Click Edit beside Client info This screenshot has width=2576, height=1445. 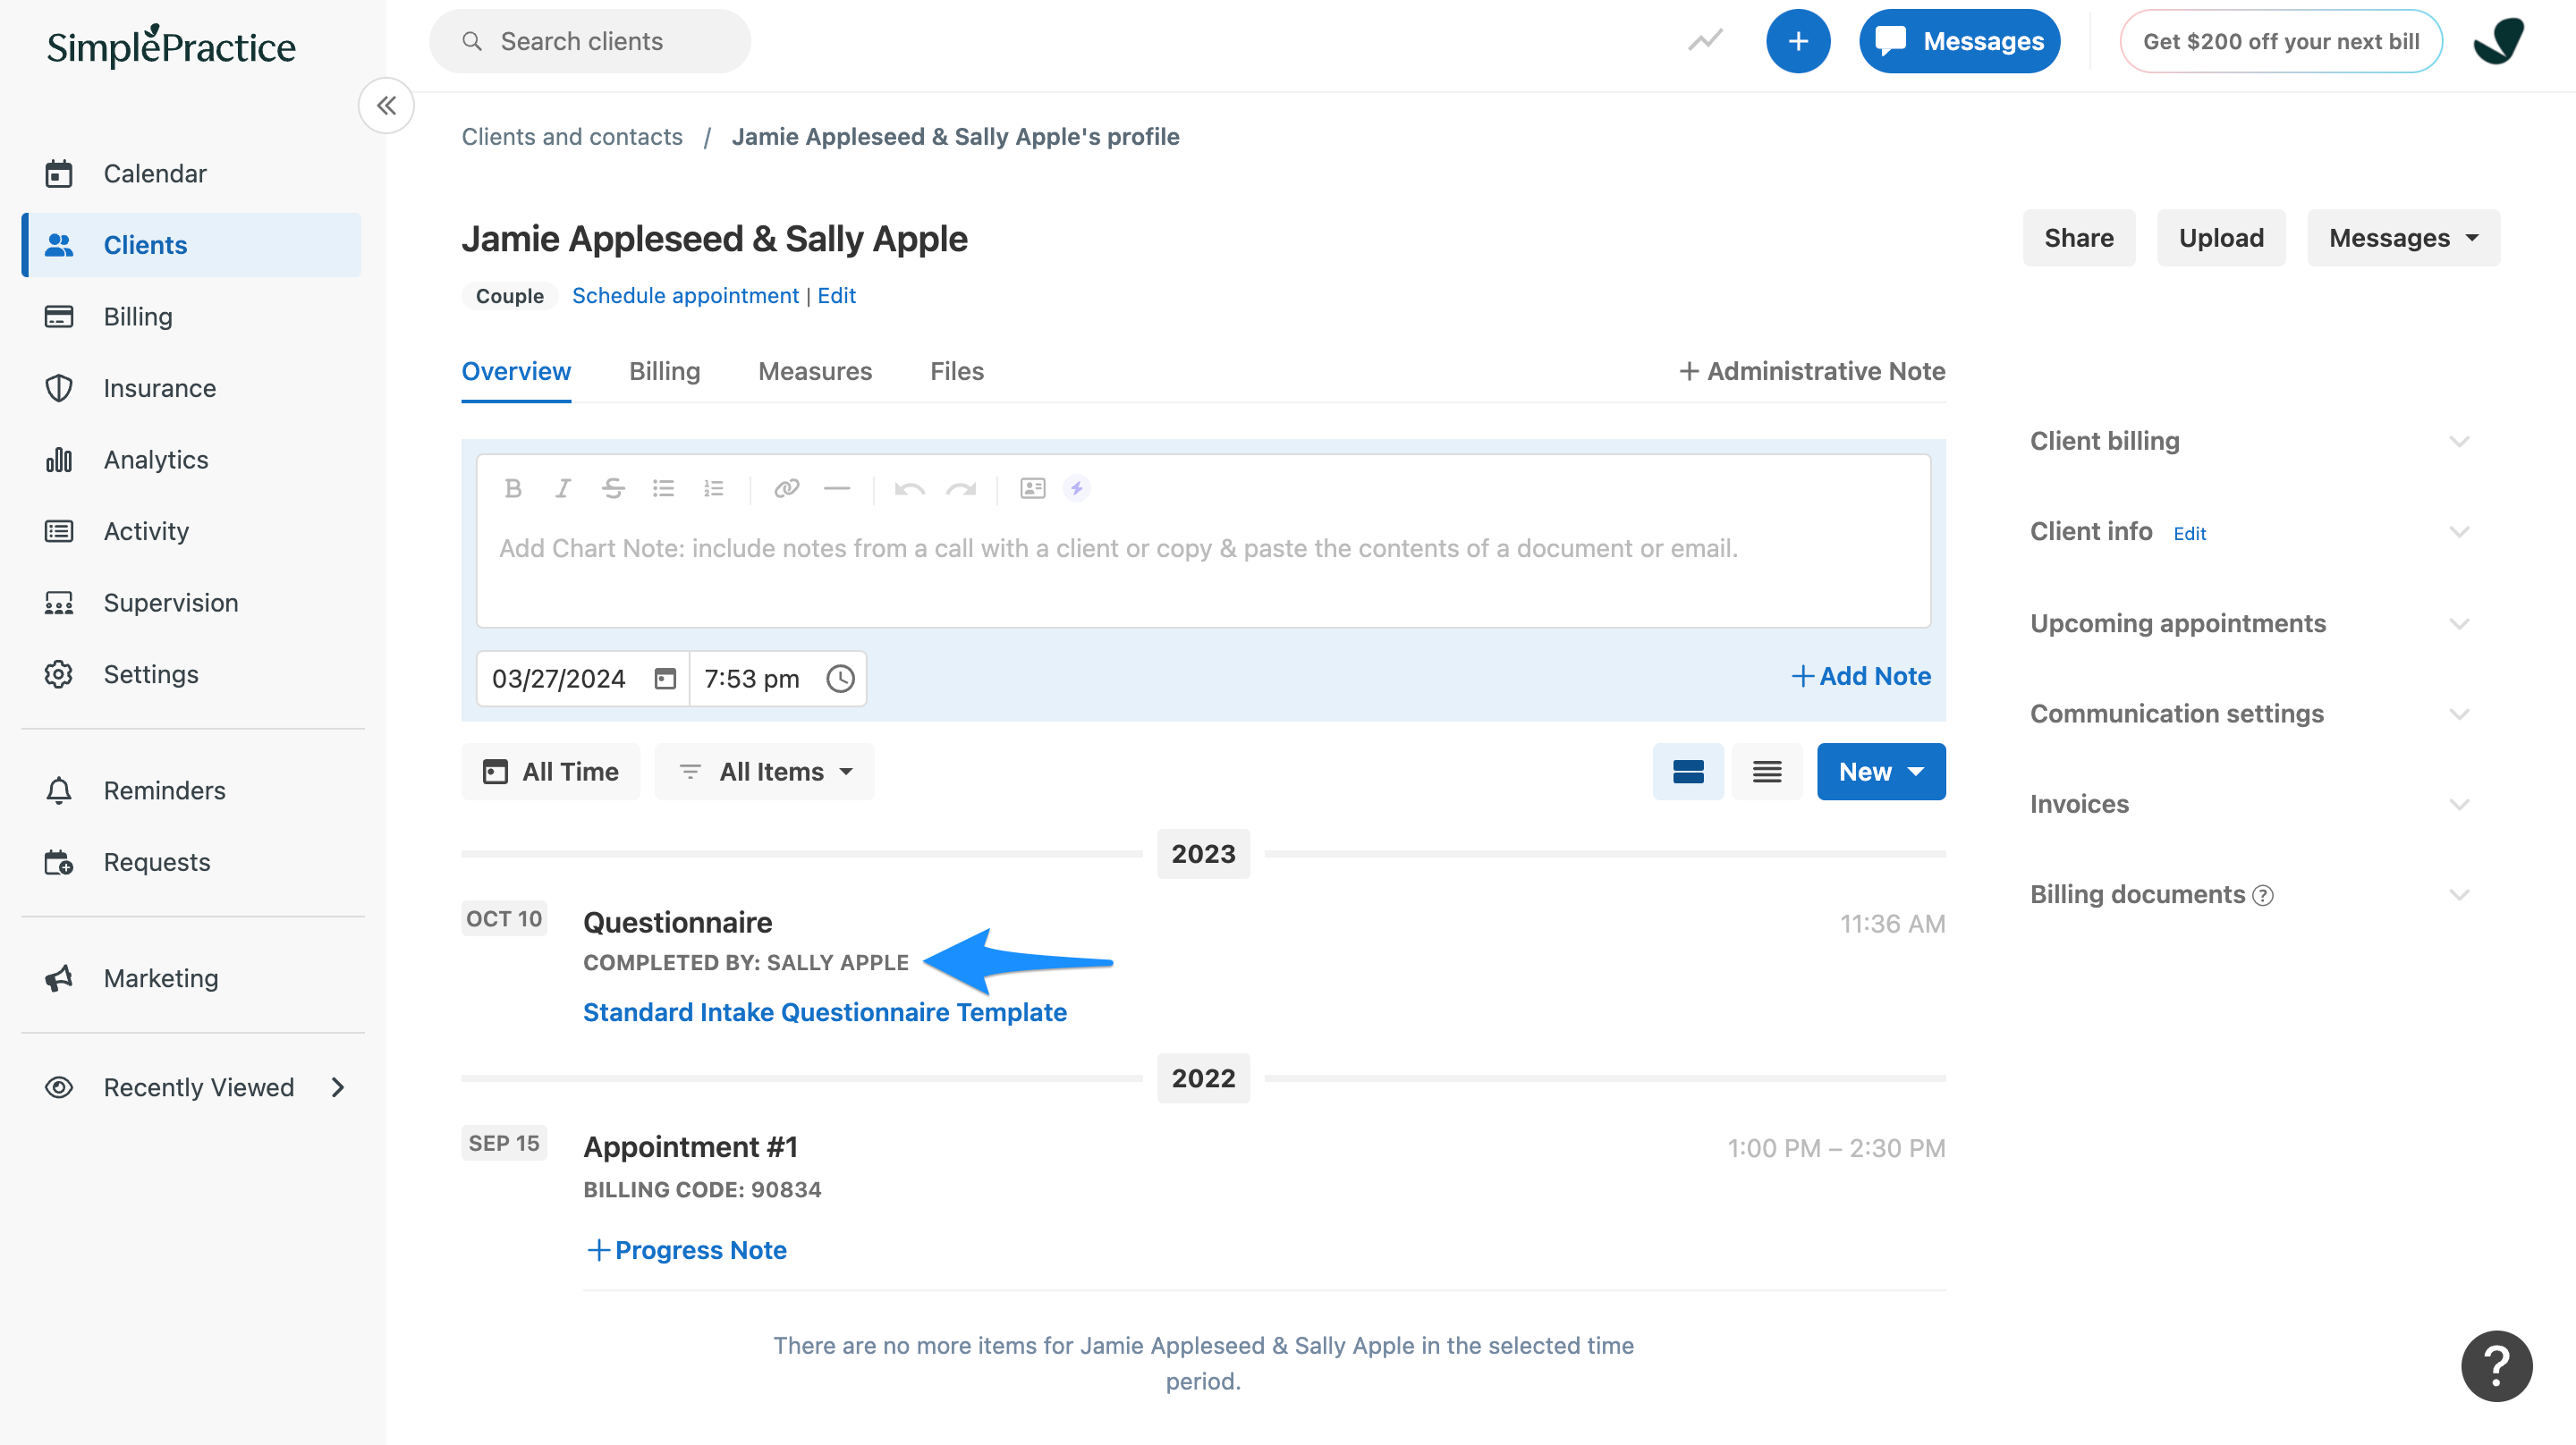tap(2189, 533)
